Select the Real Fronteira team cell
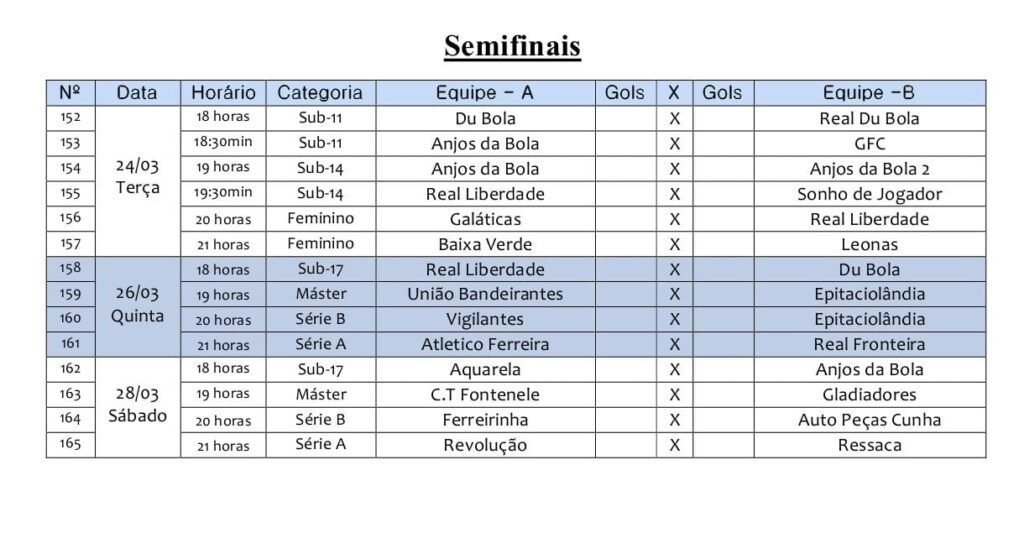The image size is (1024, 559). tap(869, 344)
